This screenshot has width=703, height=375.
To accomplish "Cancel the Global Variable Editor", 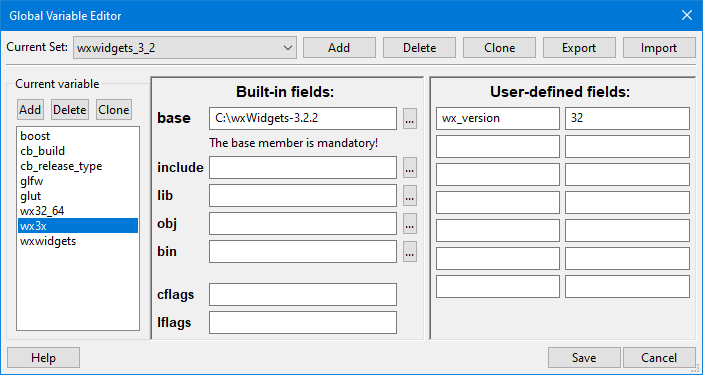I will pos(659,358).
